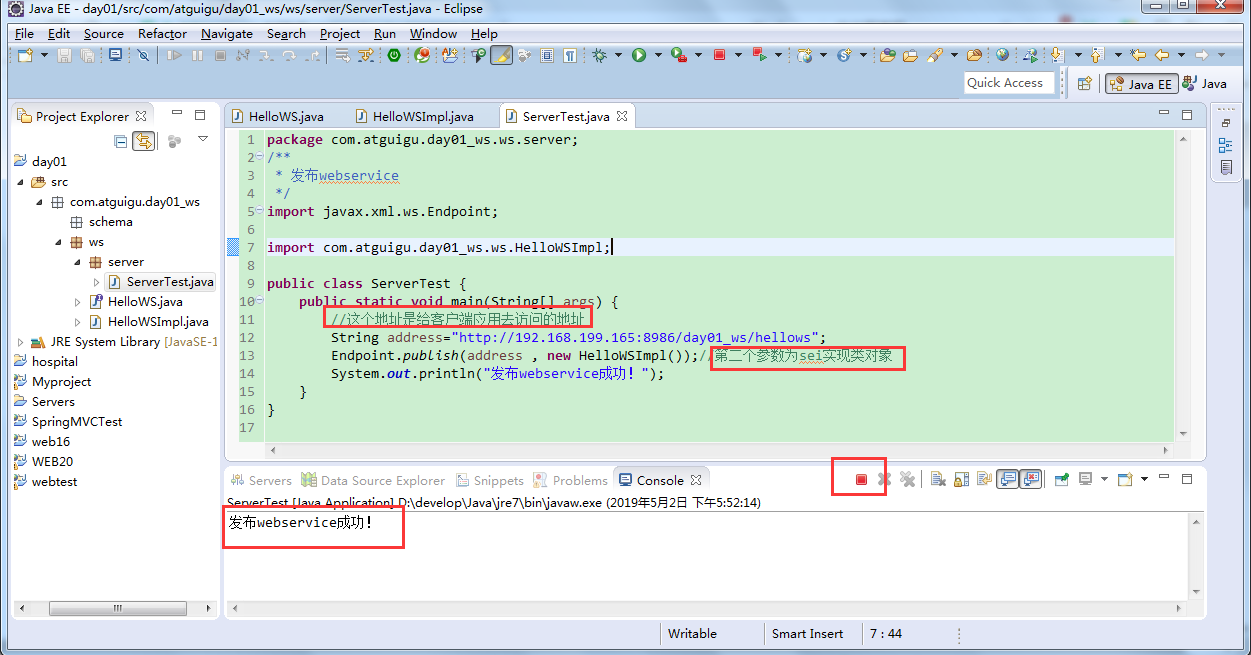The image size is (1251, 655).
Task: Select the hospital project
Action: [x=46, y=362]
